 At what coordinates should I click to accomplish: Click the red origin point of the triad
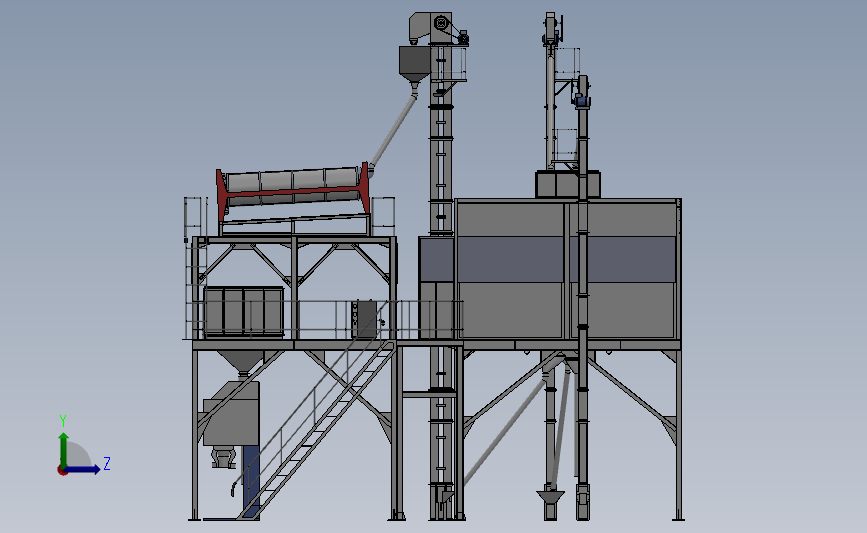pos(62,471)
